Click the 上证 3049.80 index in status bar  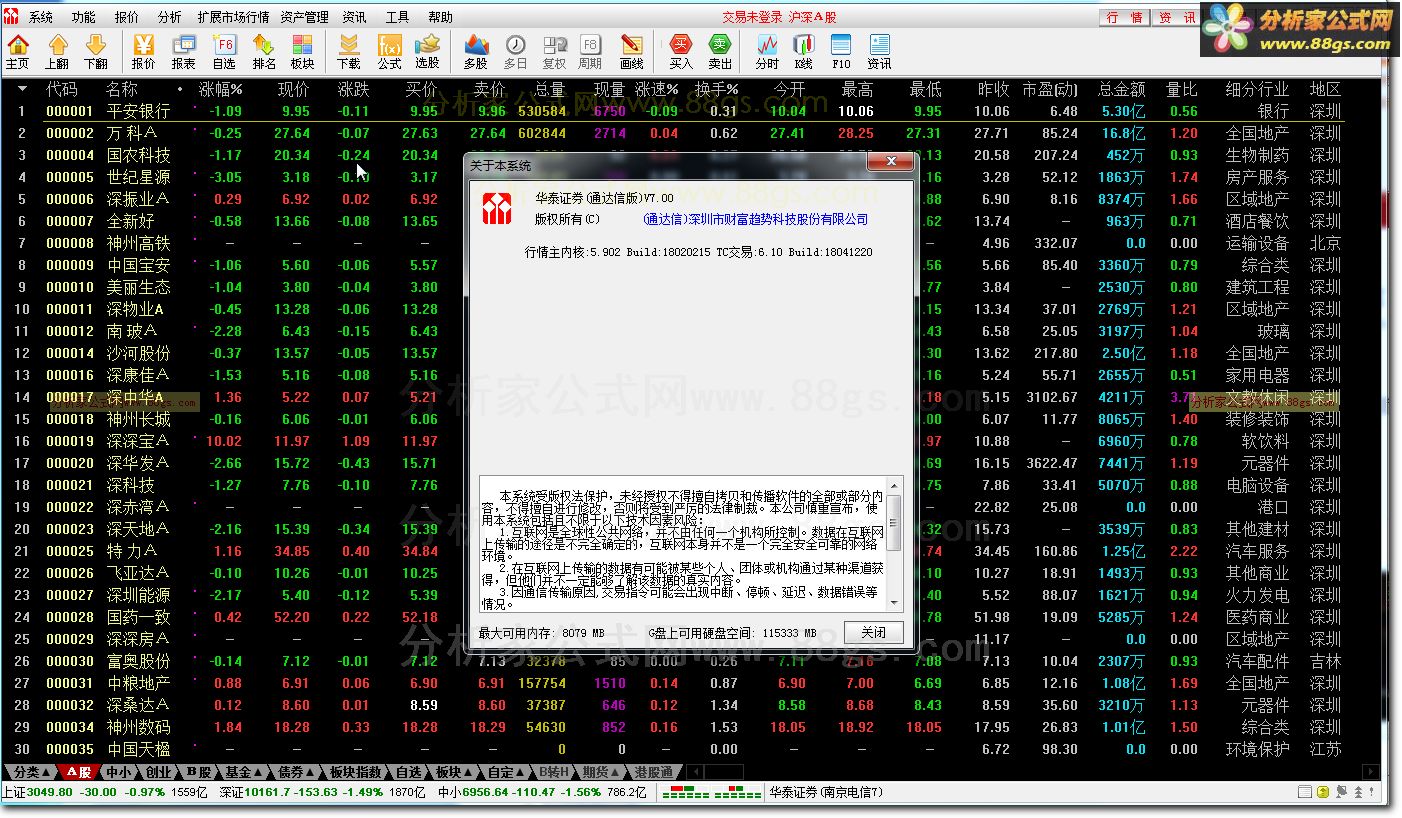[38, 792]
